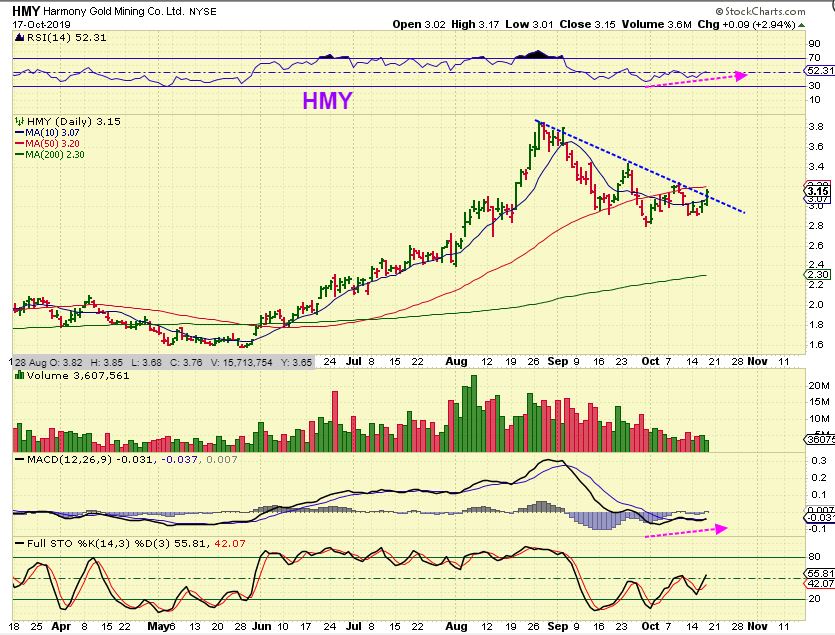Click the 80 stochastic axis label

click(814, 557)
